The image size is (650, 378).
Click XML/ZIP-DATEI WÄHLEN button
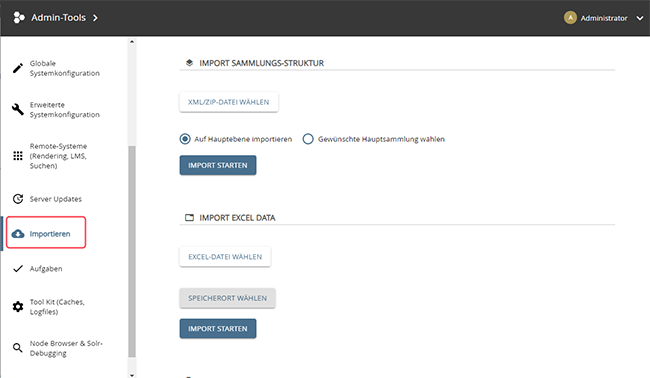point(229,102)
